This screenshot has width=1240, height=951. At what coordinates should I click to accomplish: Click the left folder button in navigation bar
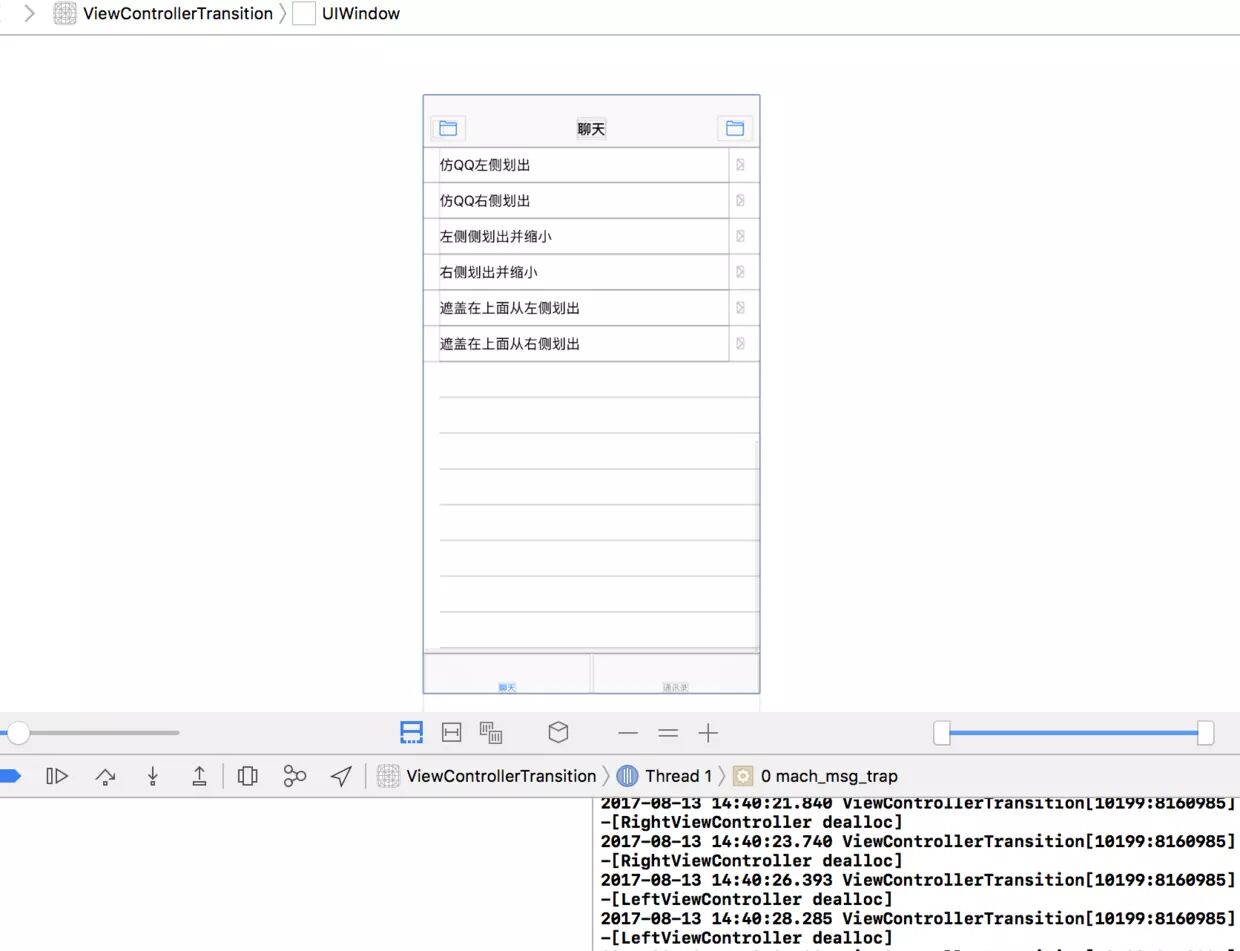coord(448,128)
